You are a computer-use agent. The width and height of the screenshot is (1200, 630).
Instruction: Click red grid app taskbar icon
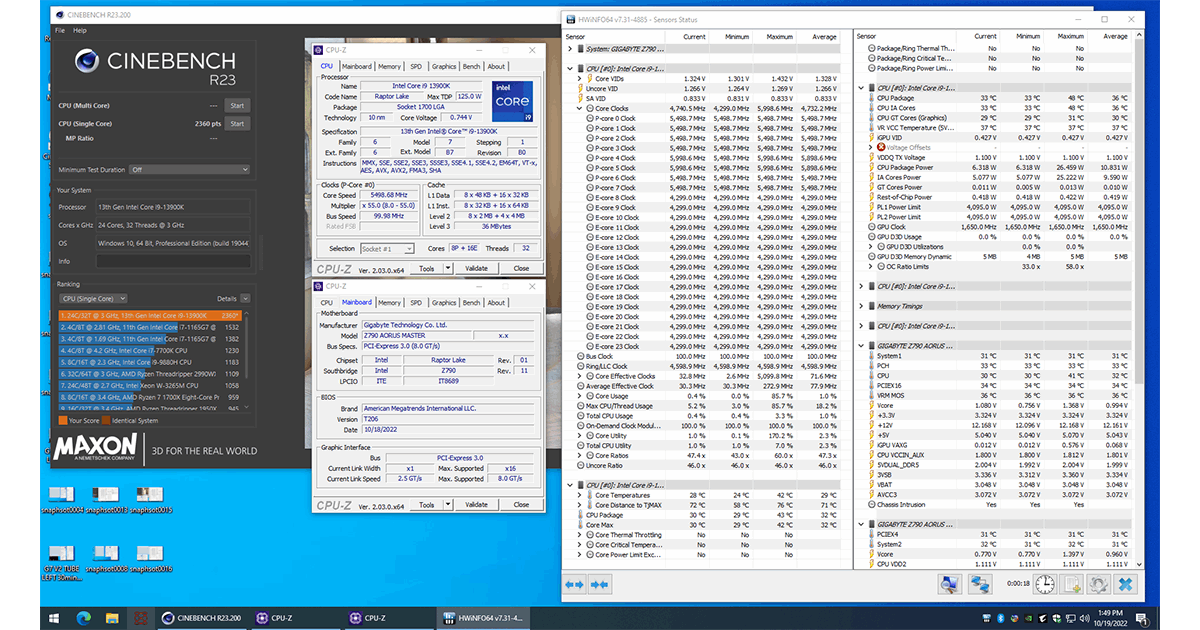point(140,618)
